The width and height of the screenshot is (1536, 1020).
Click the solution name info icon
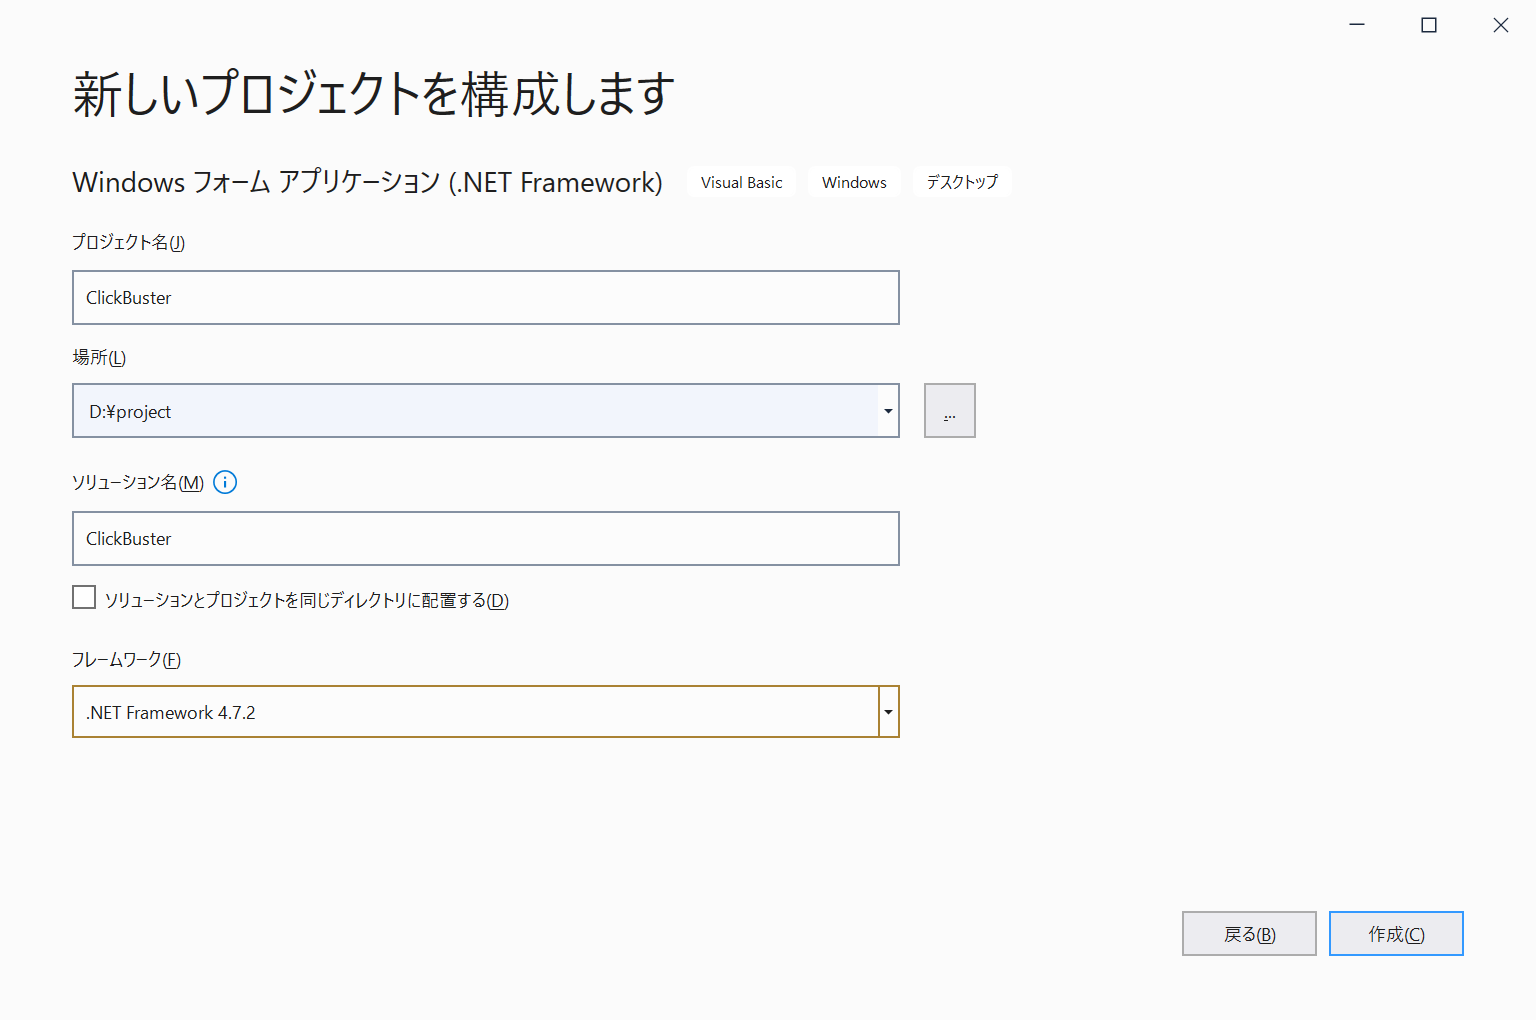tap(225, 482)
